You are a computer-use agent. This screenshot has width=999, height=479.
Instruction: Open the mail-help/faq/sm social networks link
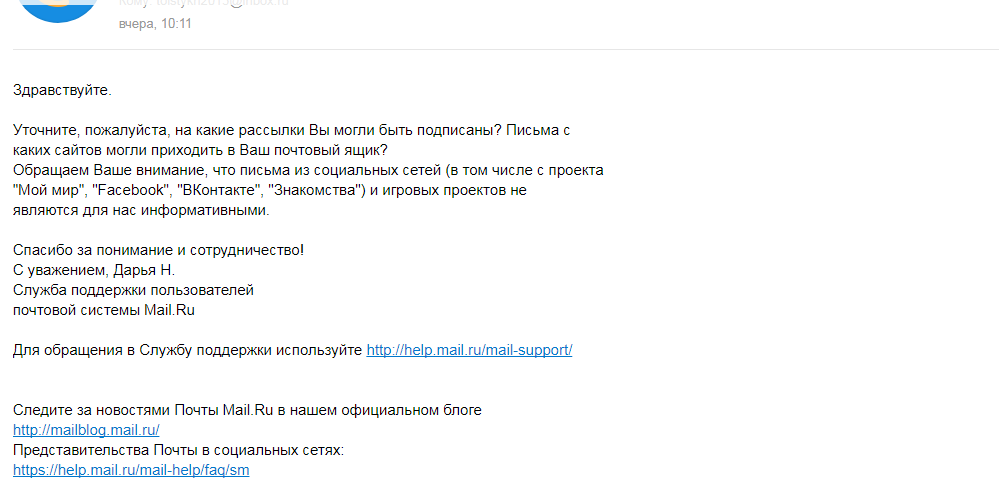point(131,470)
